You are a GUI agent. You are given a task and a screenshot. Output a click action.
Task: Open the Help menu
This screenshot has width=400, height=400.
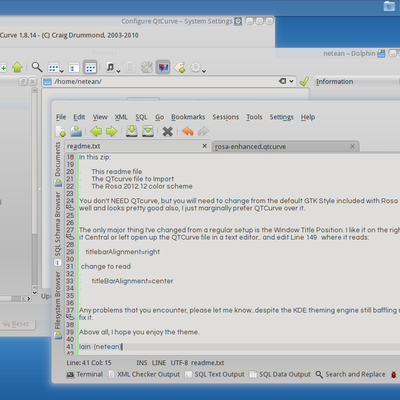308,117
